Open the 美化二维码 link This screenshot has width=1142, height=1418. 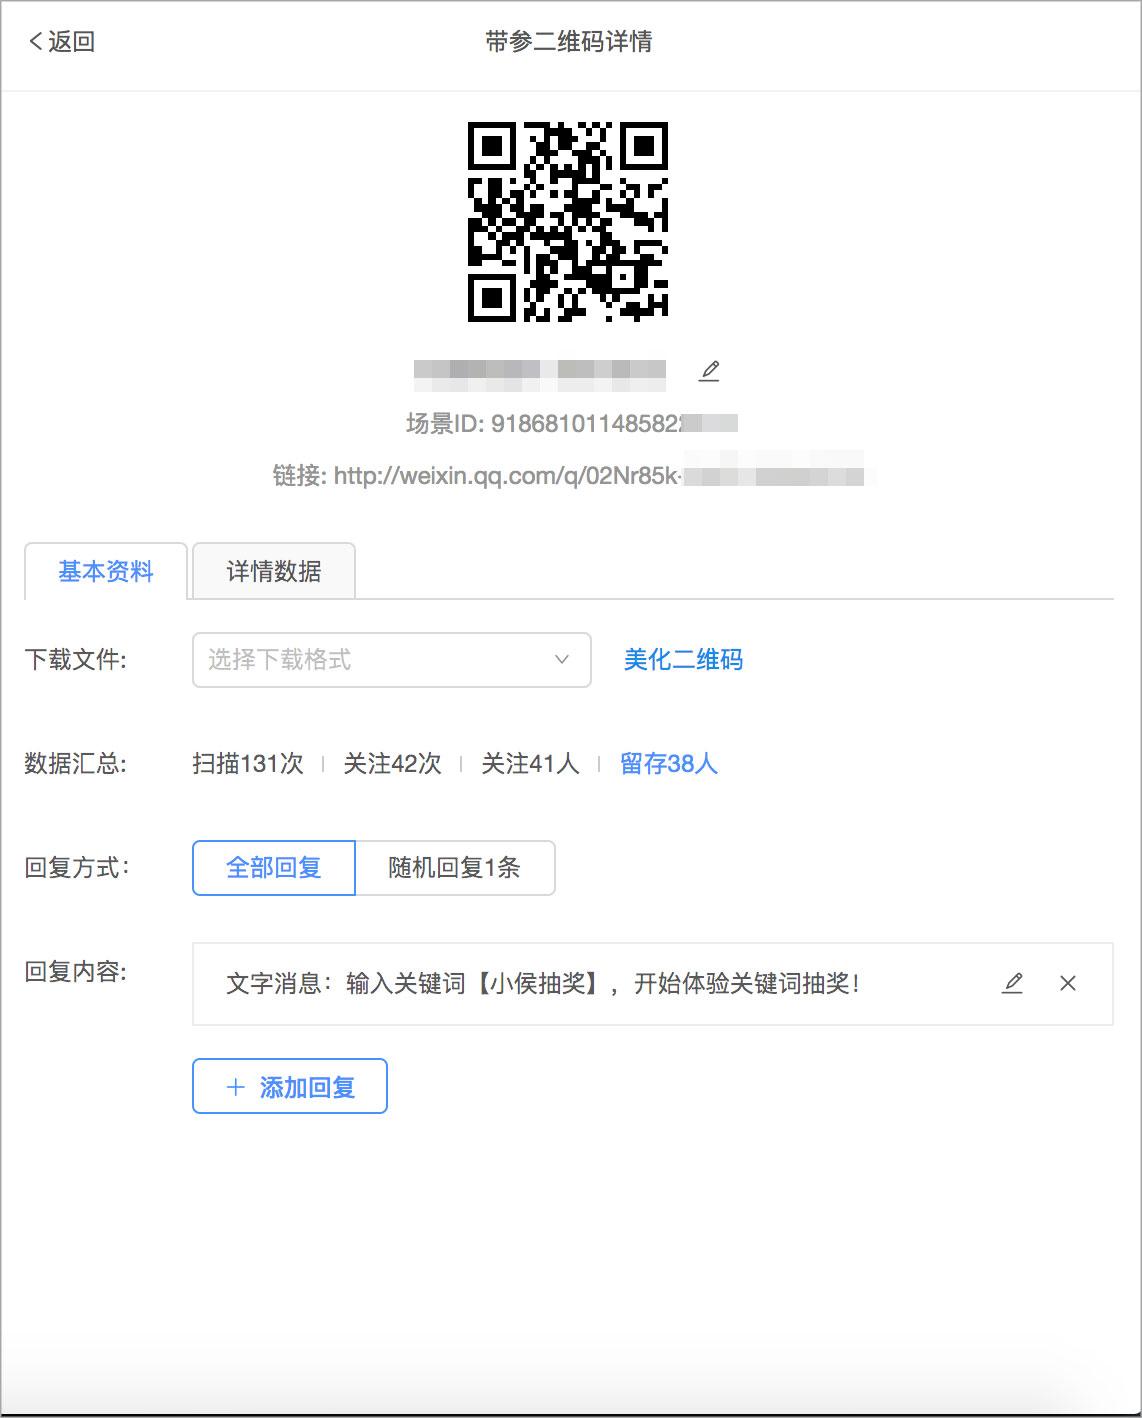click(683, 660)
